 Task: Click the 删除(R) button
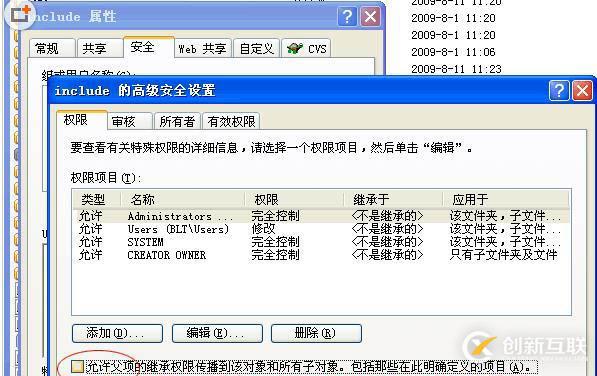click(316, 333)
